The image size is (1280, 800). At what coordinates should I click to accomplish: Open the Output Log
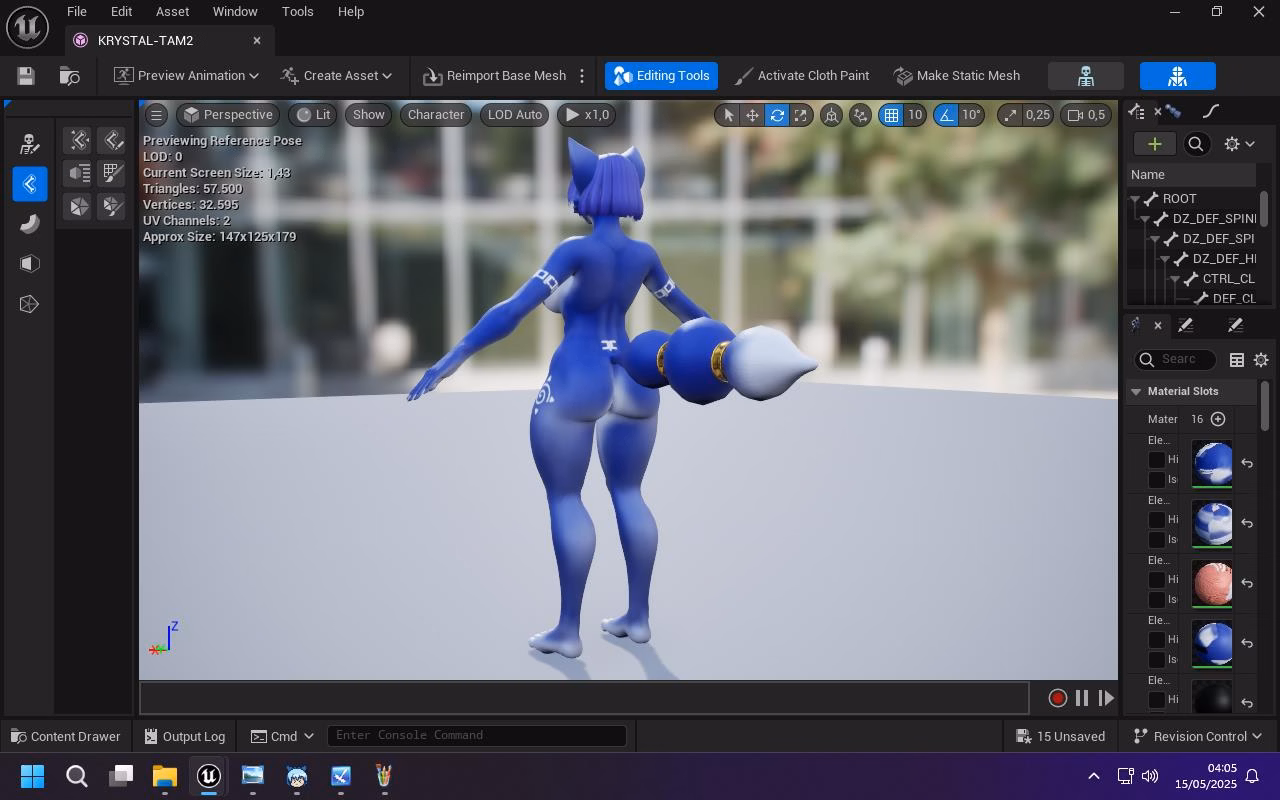185,736
